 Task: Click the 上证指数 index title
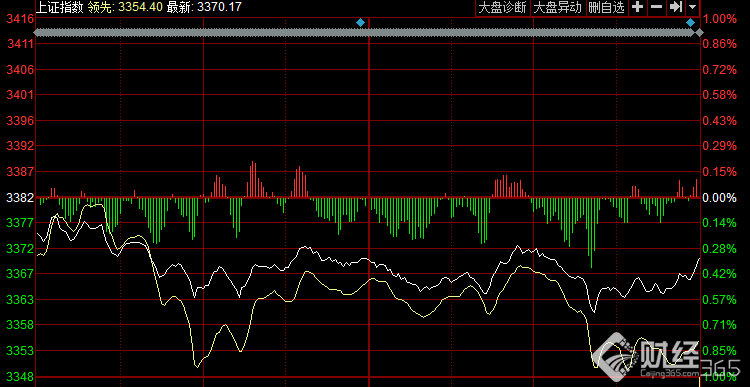tap(59, 7)
